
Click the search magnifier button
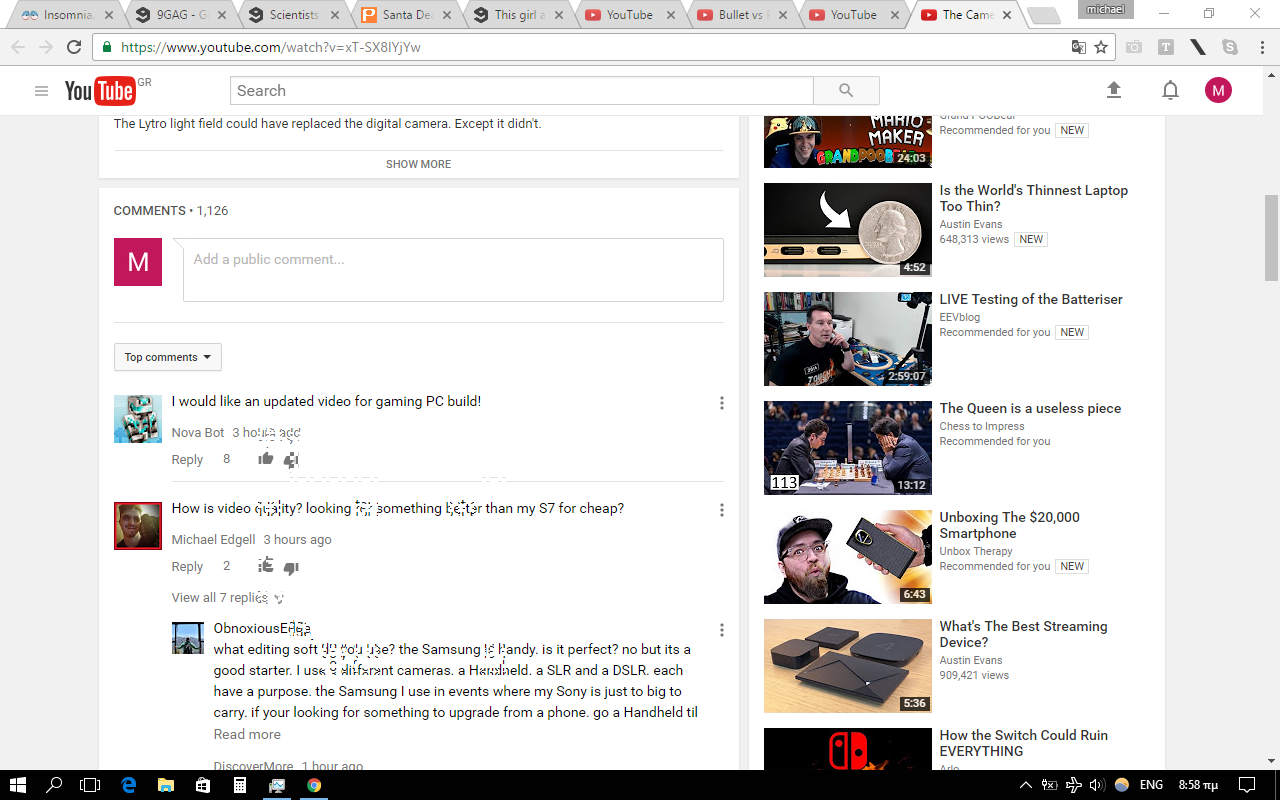click(x=846, y=90)
